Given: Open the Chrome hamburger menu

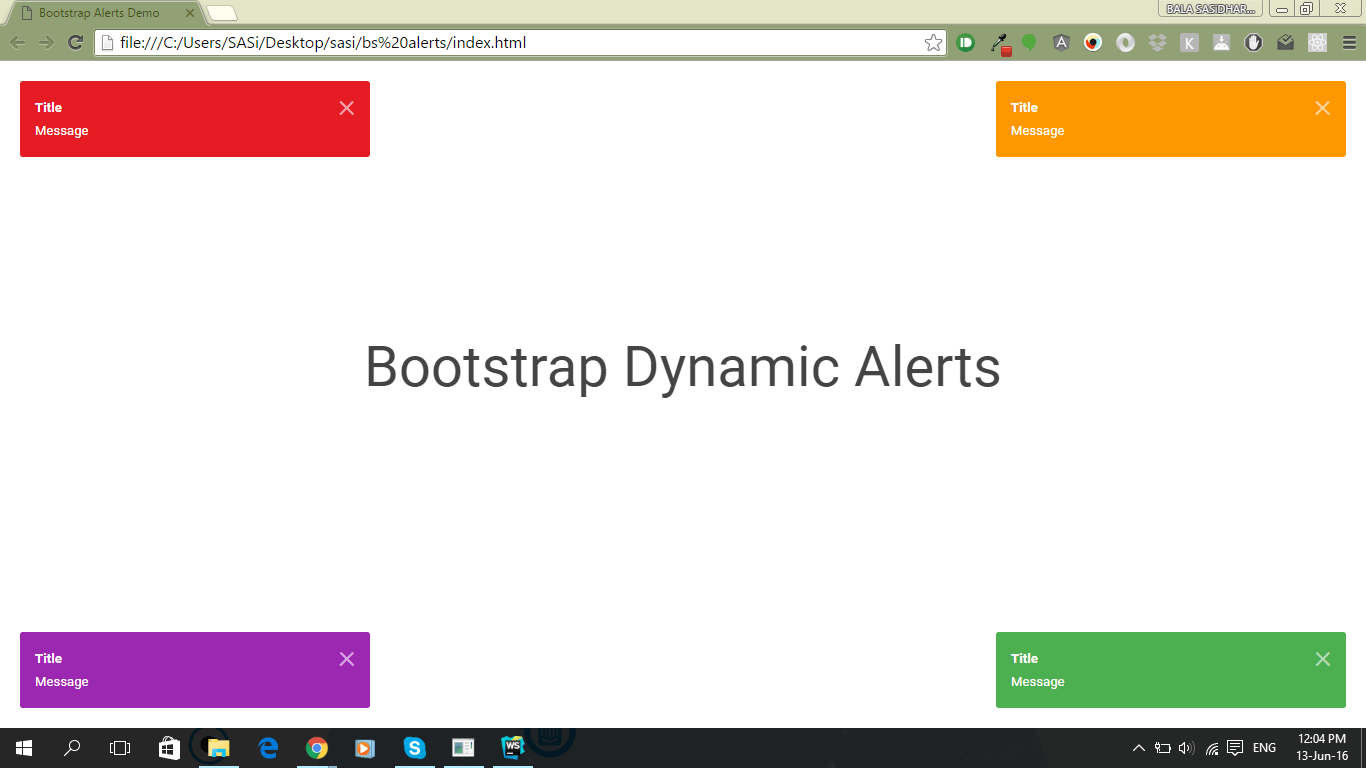Looking at the screenshot, I should (x=1349, y=43).
